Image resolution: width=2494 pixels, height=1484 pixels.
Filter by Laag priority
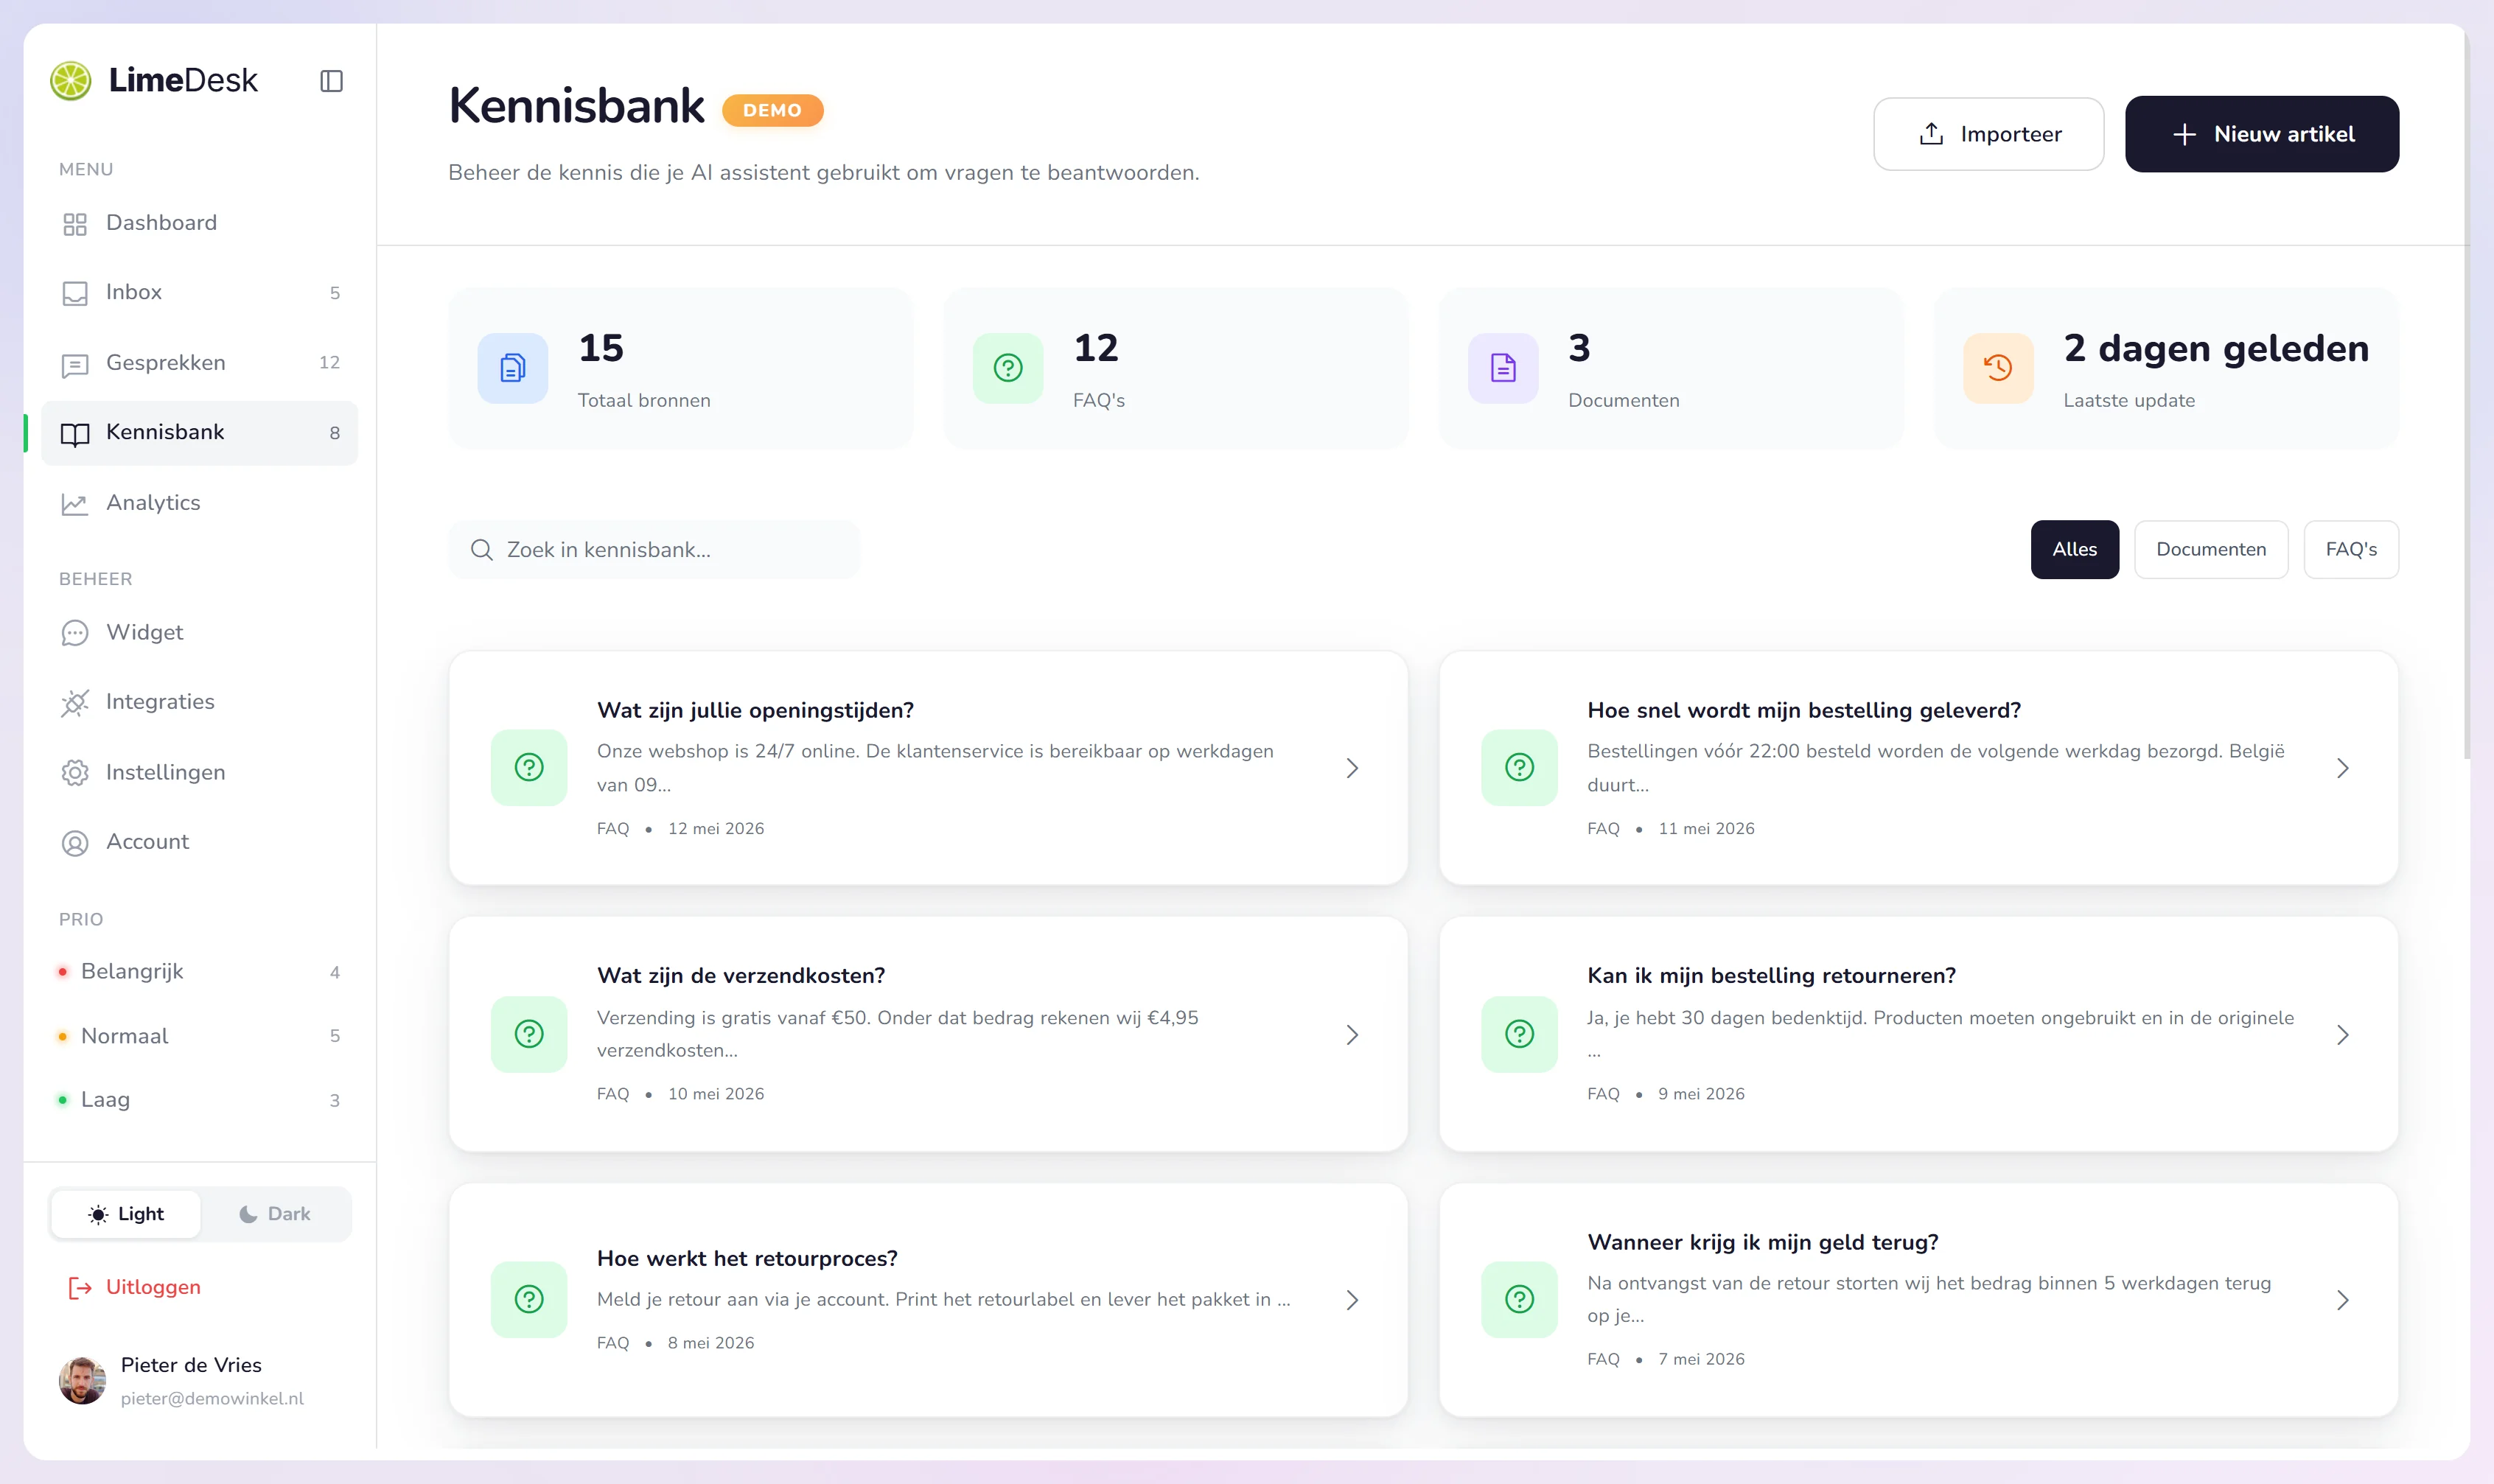tap(199, 1100)
